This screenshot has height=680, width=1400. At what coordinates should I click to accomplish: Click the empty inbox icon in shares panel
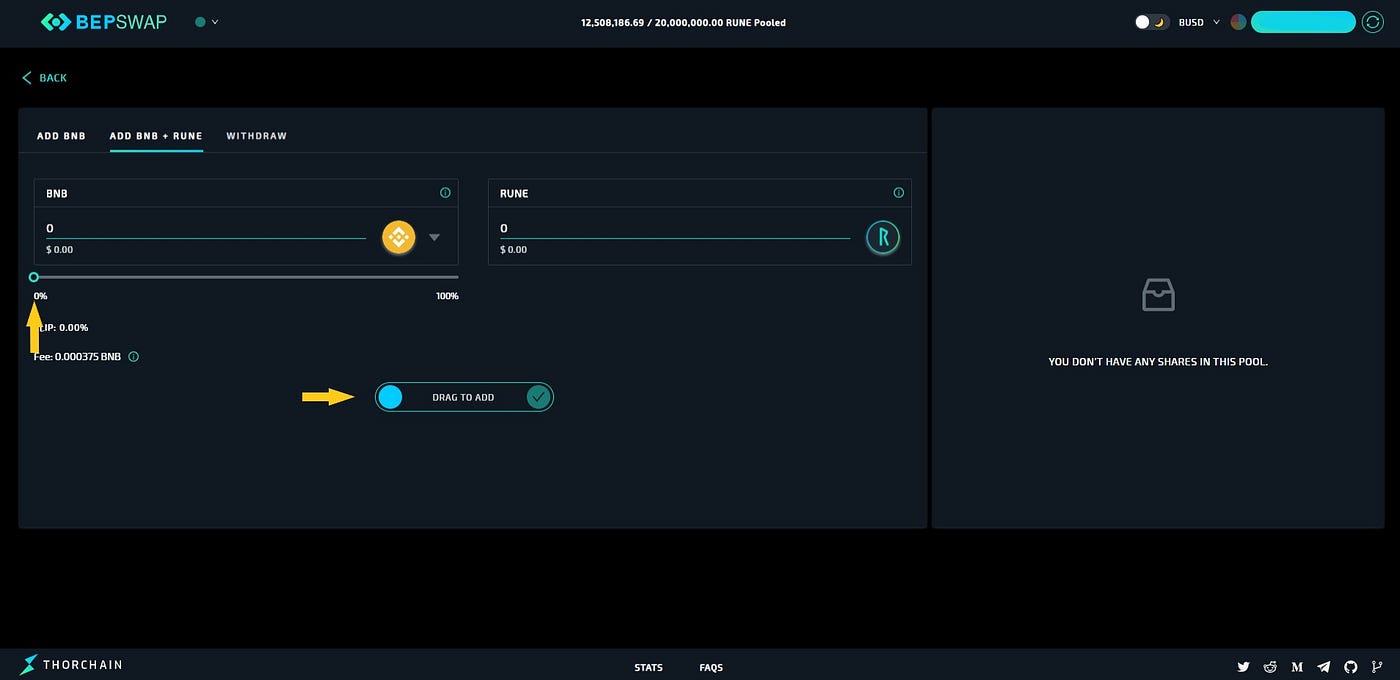(1158, 295)
